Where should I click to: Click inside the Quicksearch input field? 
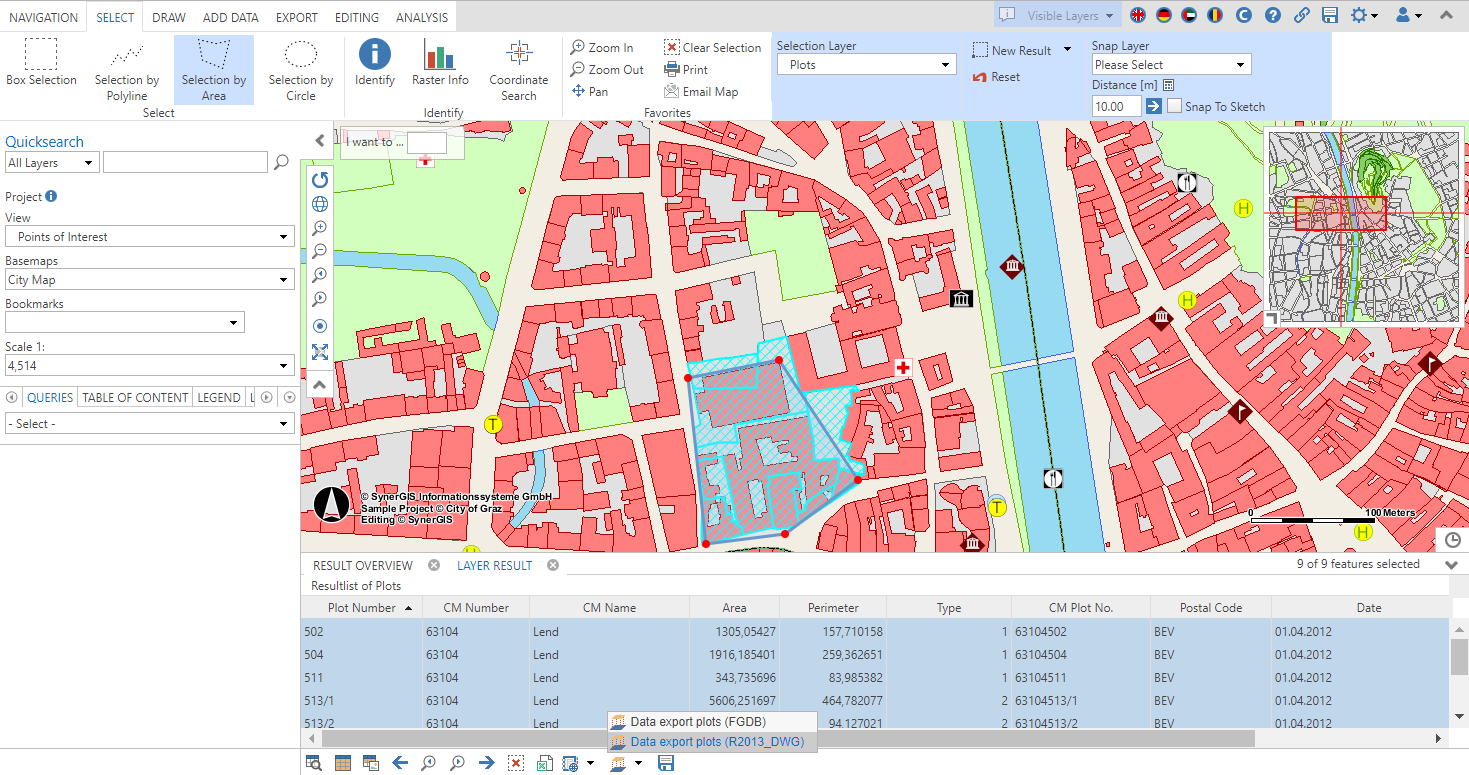point(185,161)
